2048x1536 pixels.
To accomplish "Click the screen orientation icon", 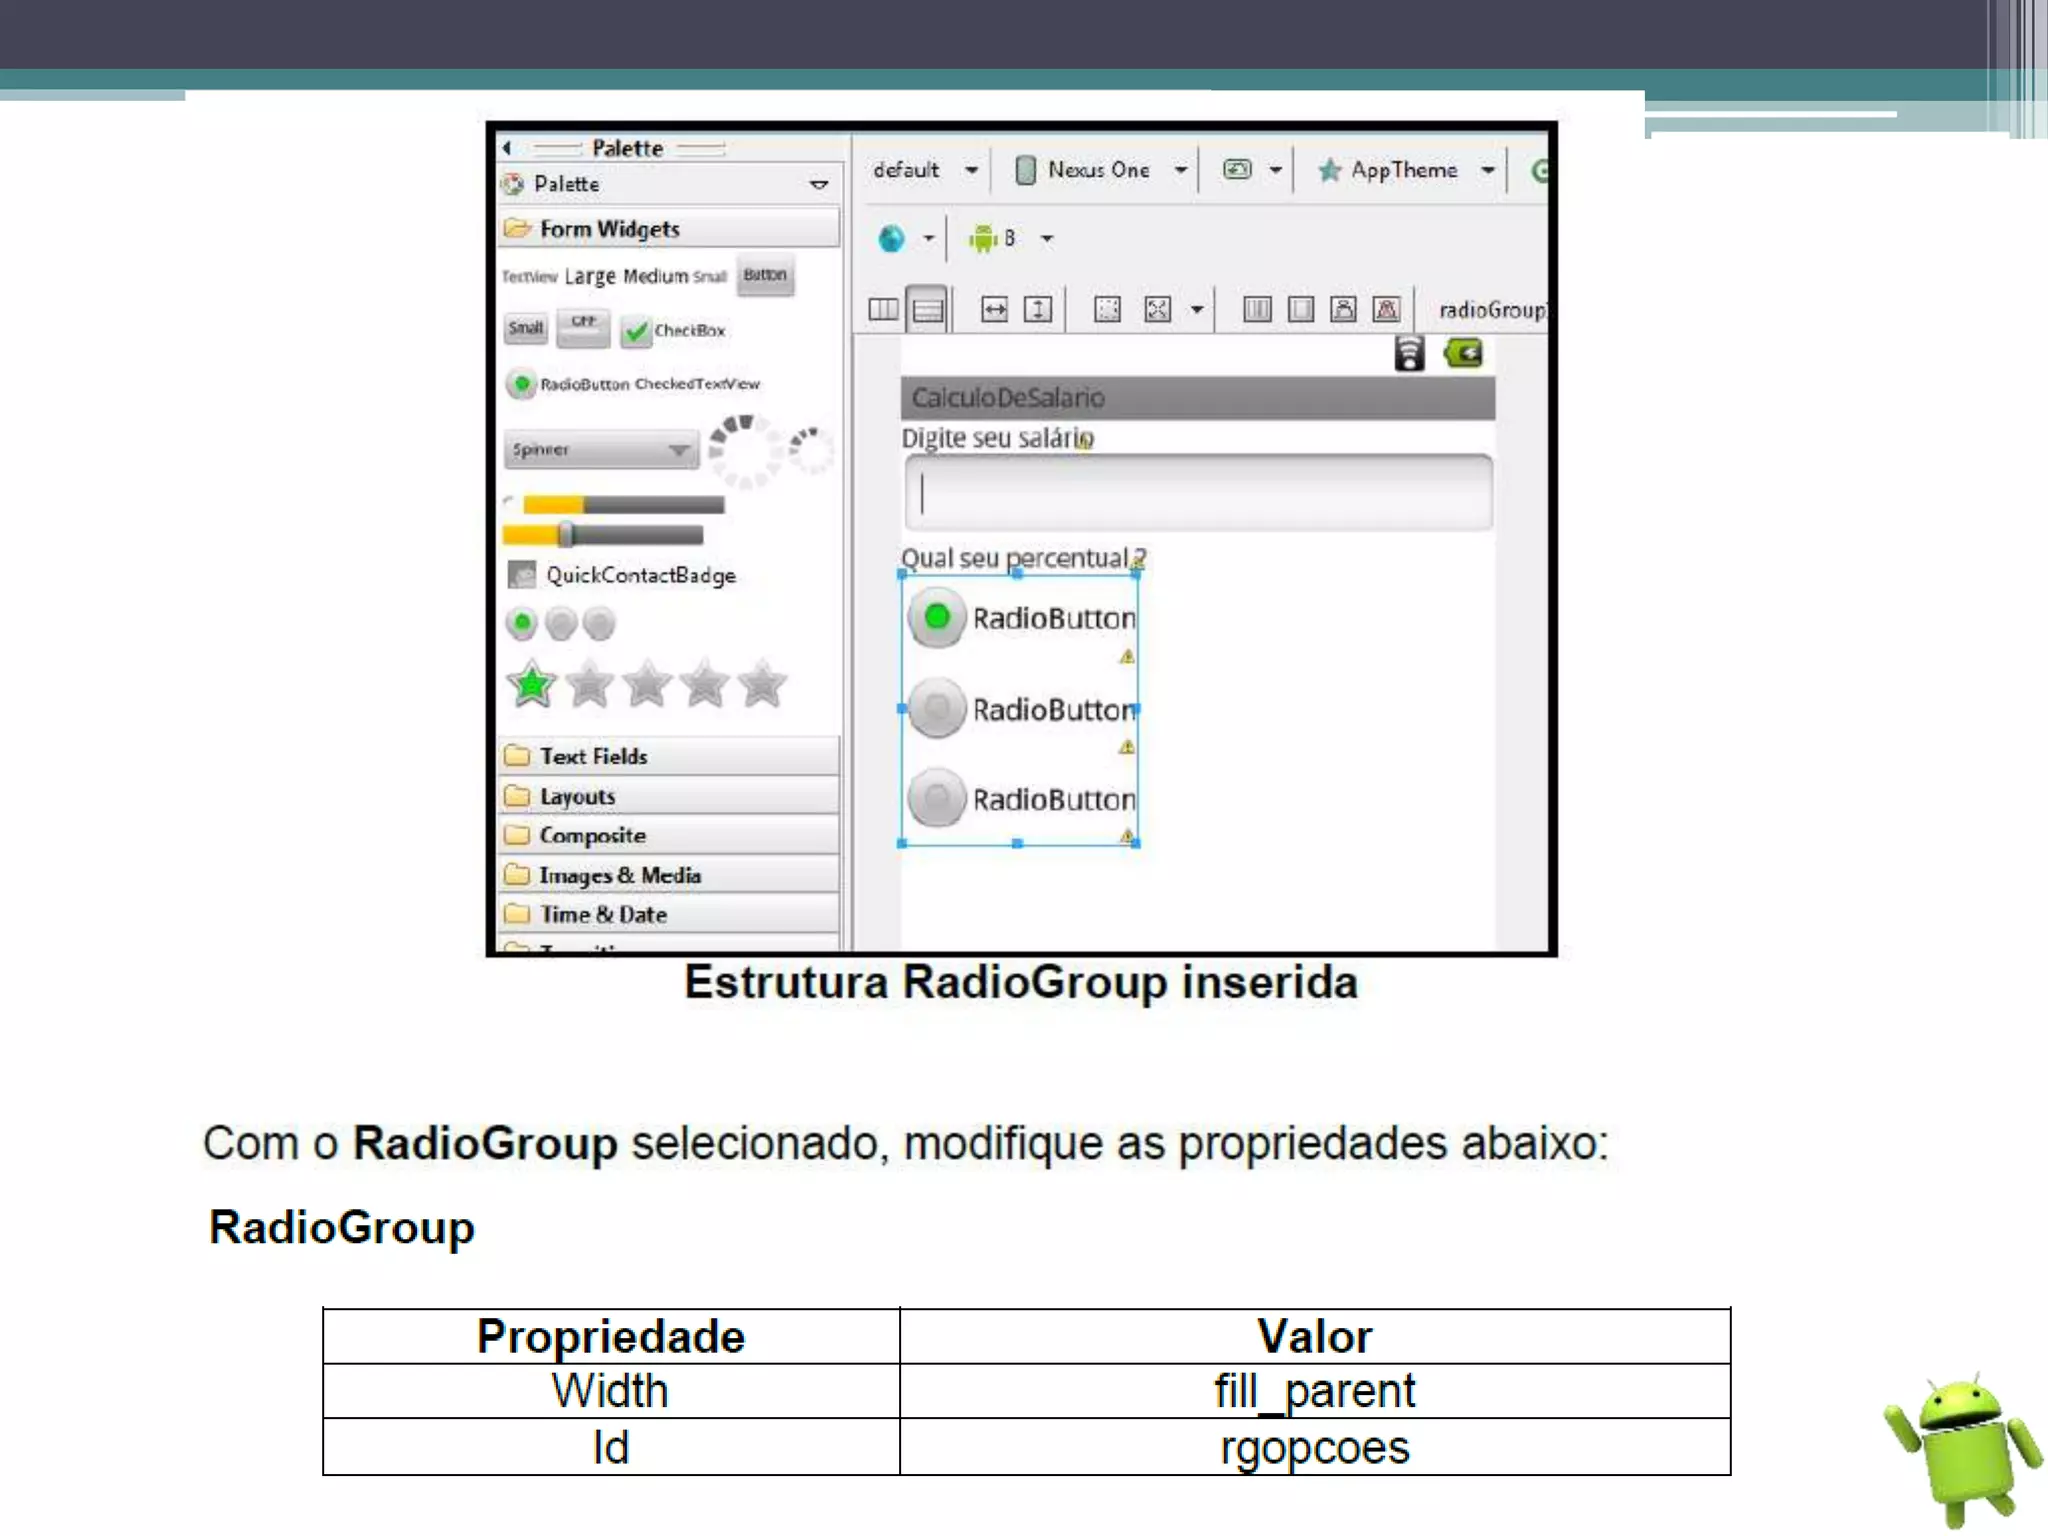I will coord(1238,170).
